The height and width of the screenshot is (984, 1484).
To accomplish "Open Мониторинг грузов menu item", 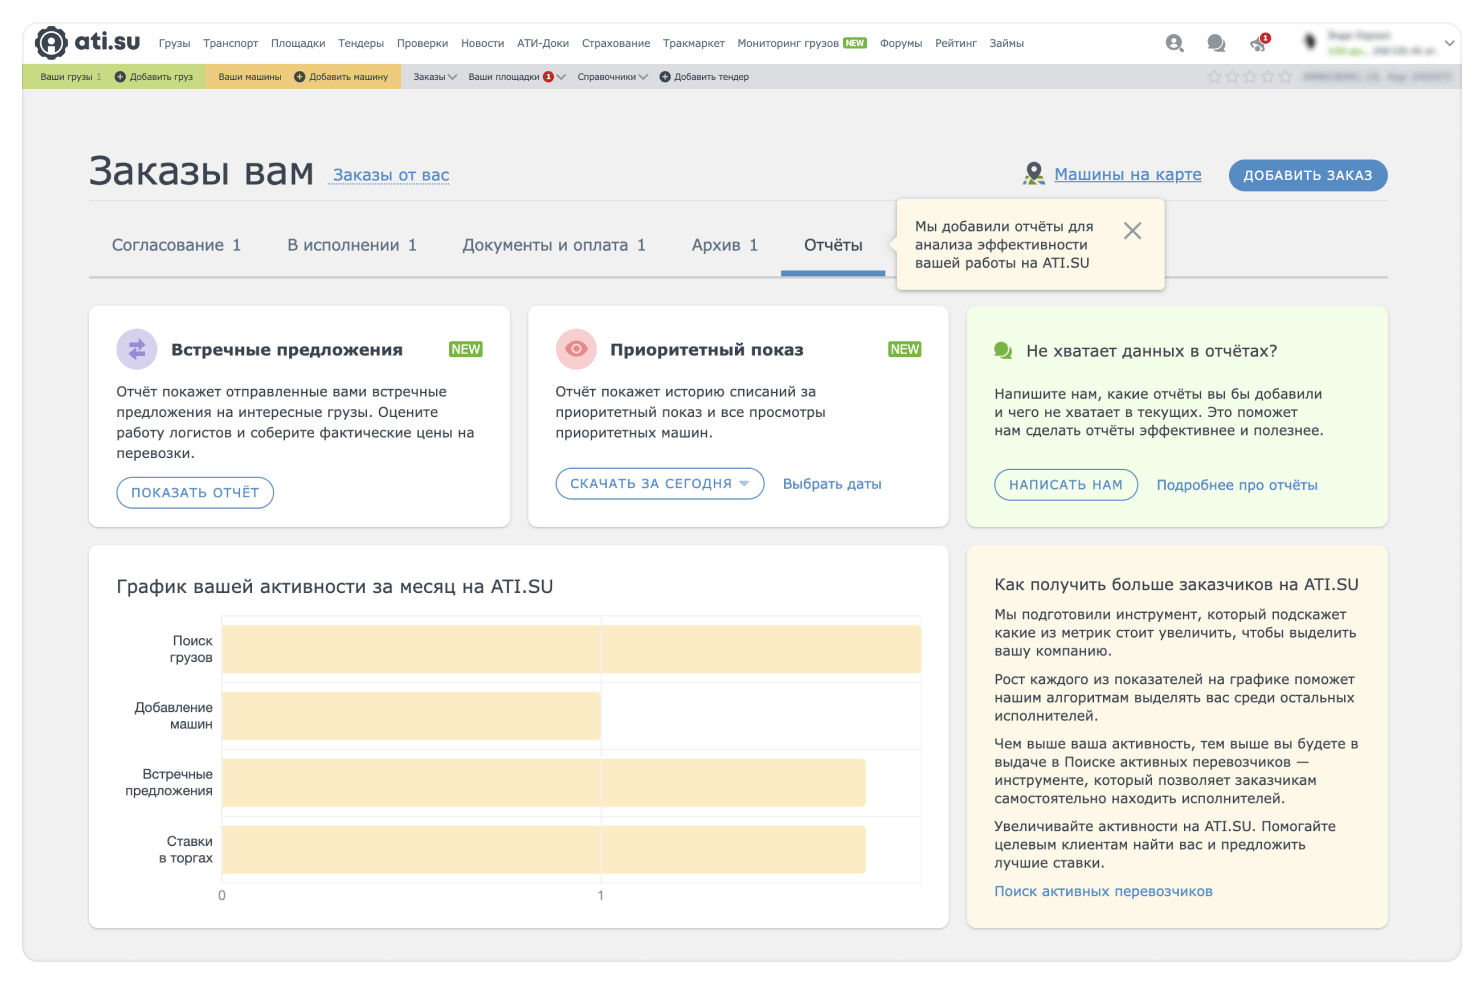I will point(802,43).
